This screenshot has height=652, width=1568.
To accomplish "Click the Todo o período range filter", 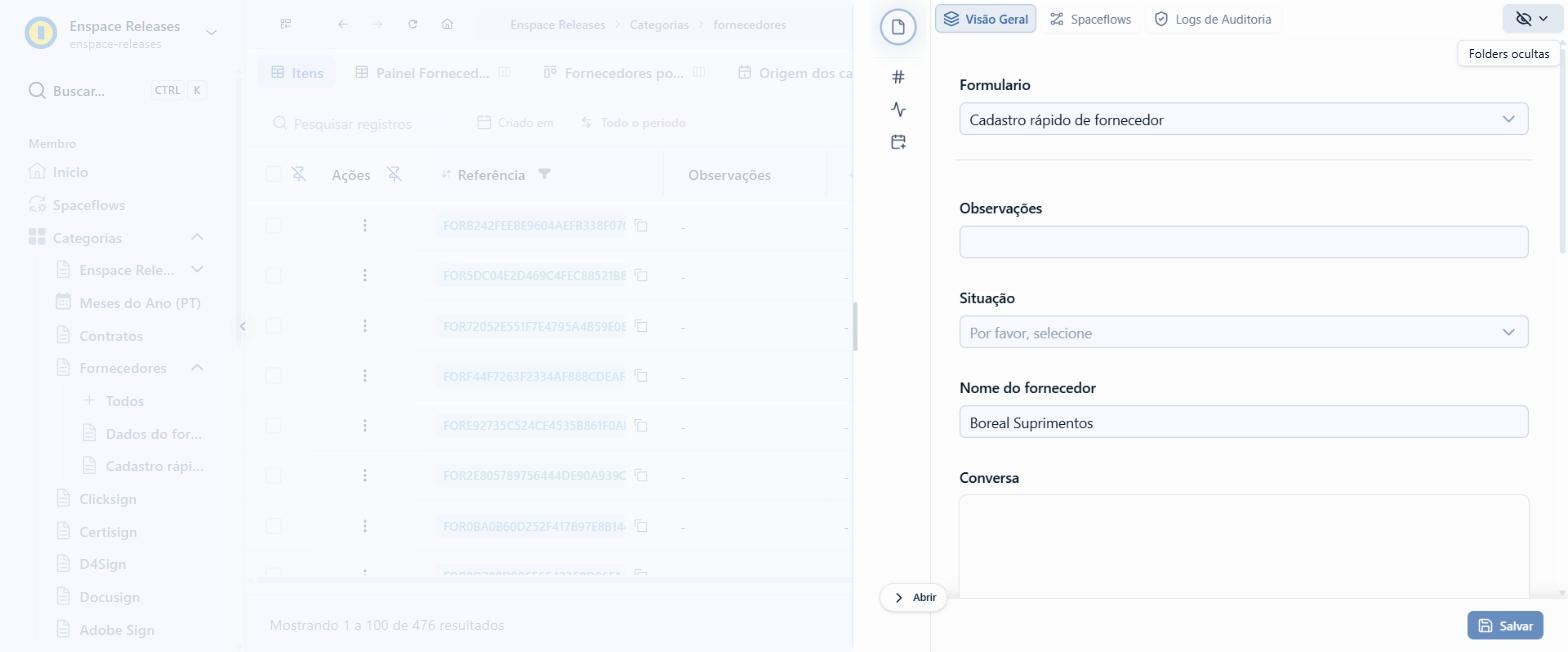I will 633,122.
